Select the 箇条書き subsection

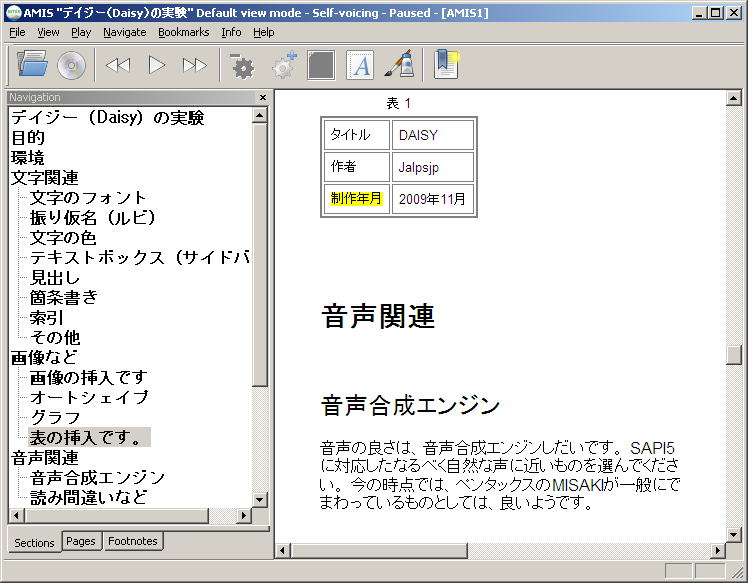(63, 298)
